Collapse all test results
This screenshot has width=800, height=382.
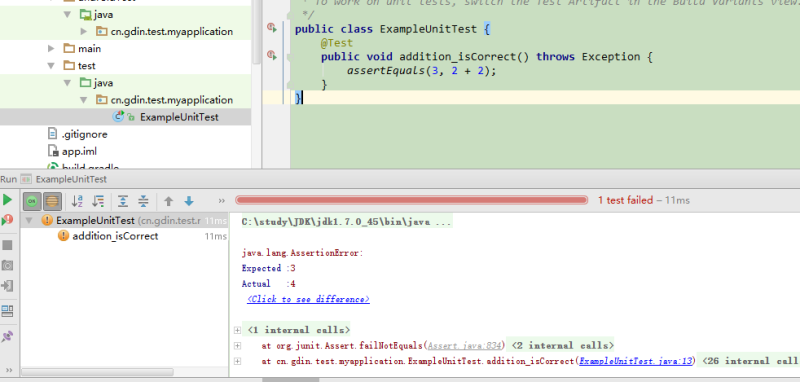(x=143, y=201)
